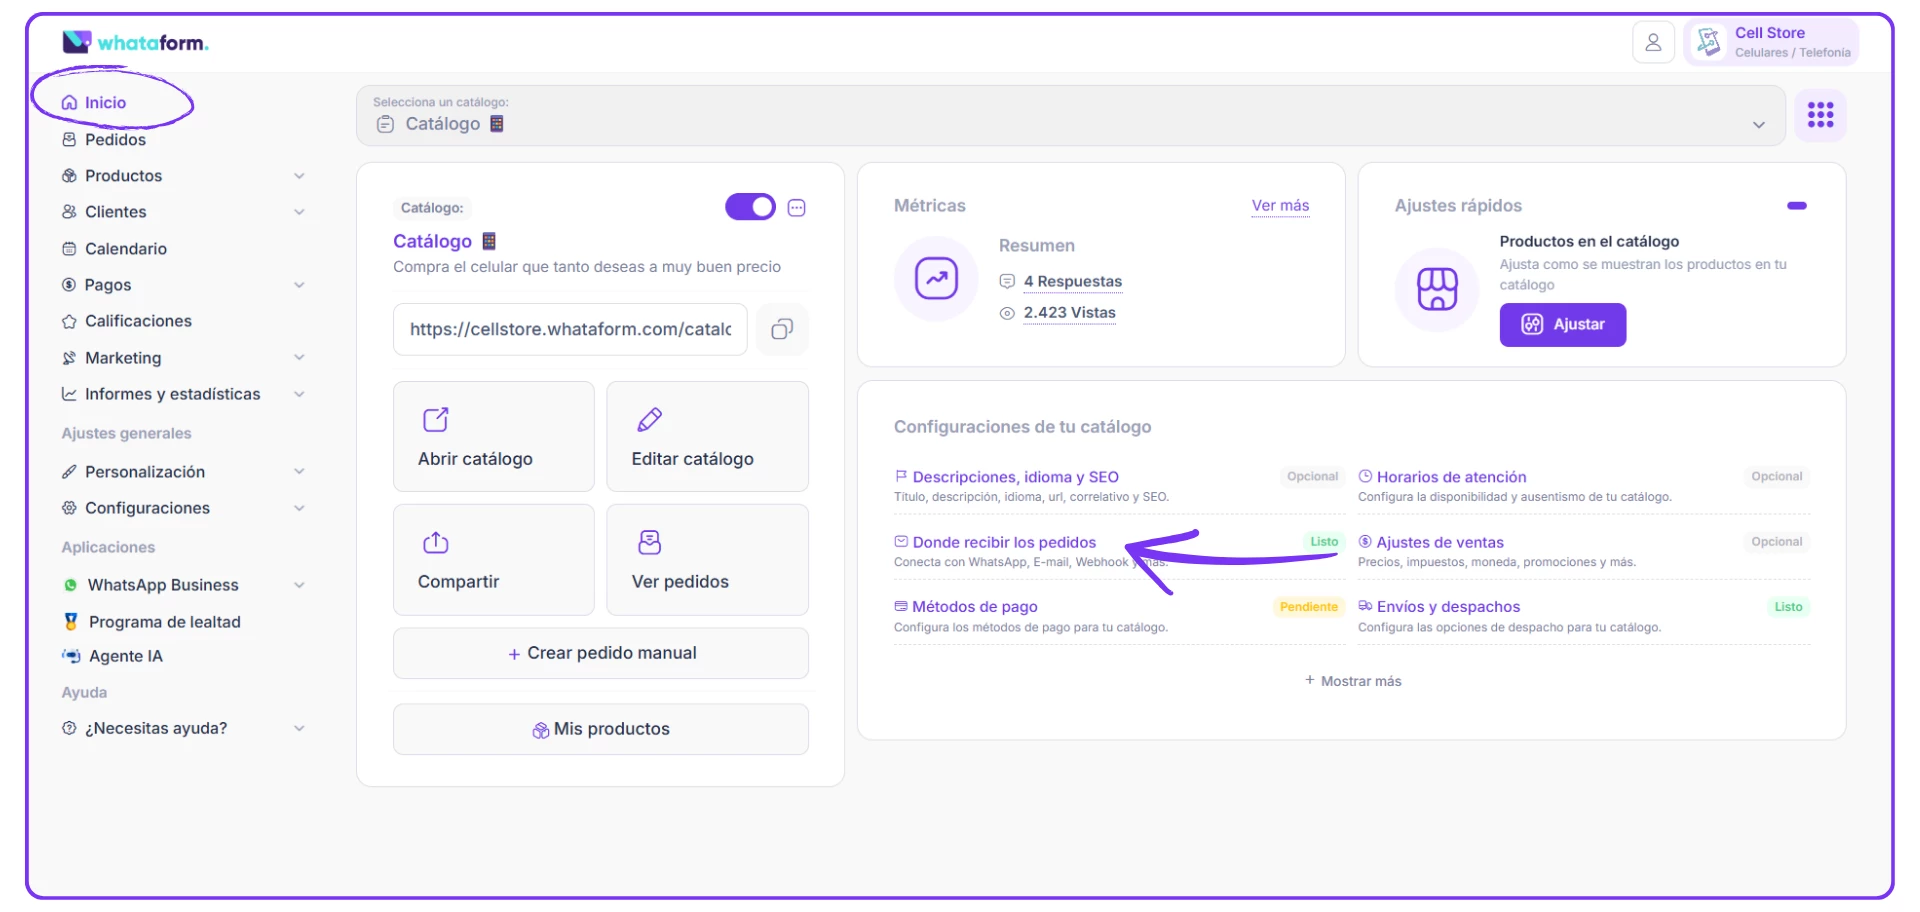1920x912 pixels.
Task: Expand the WhatsApp Business submenu
Action: [x=299, y=585]
